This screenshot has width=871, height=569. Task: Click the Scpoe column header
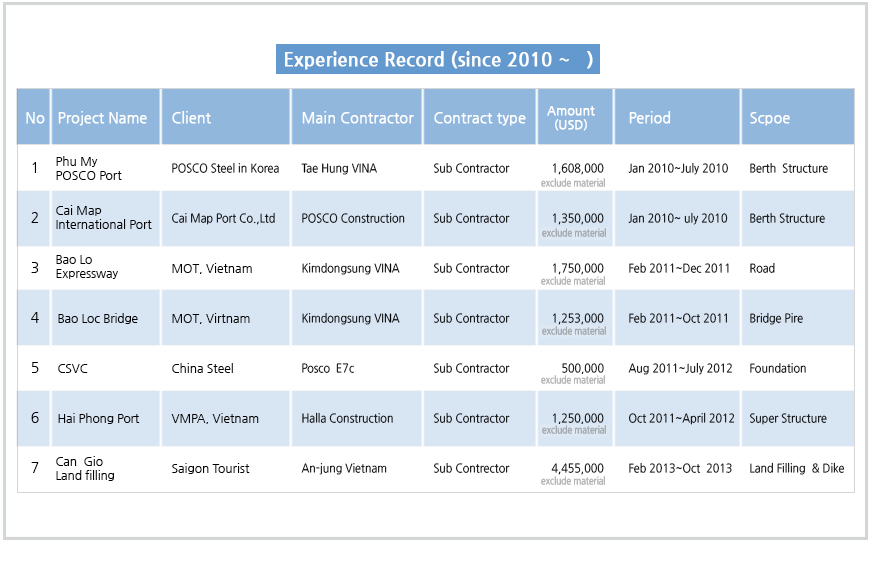(798, 117)
